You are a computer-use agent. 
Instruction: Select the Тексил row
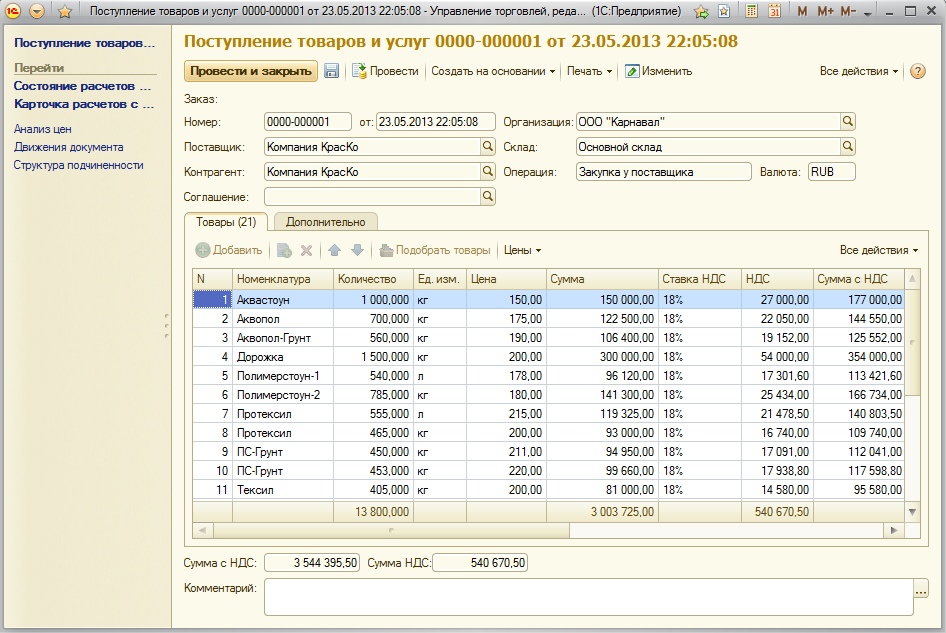549,489
